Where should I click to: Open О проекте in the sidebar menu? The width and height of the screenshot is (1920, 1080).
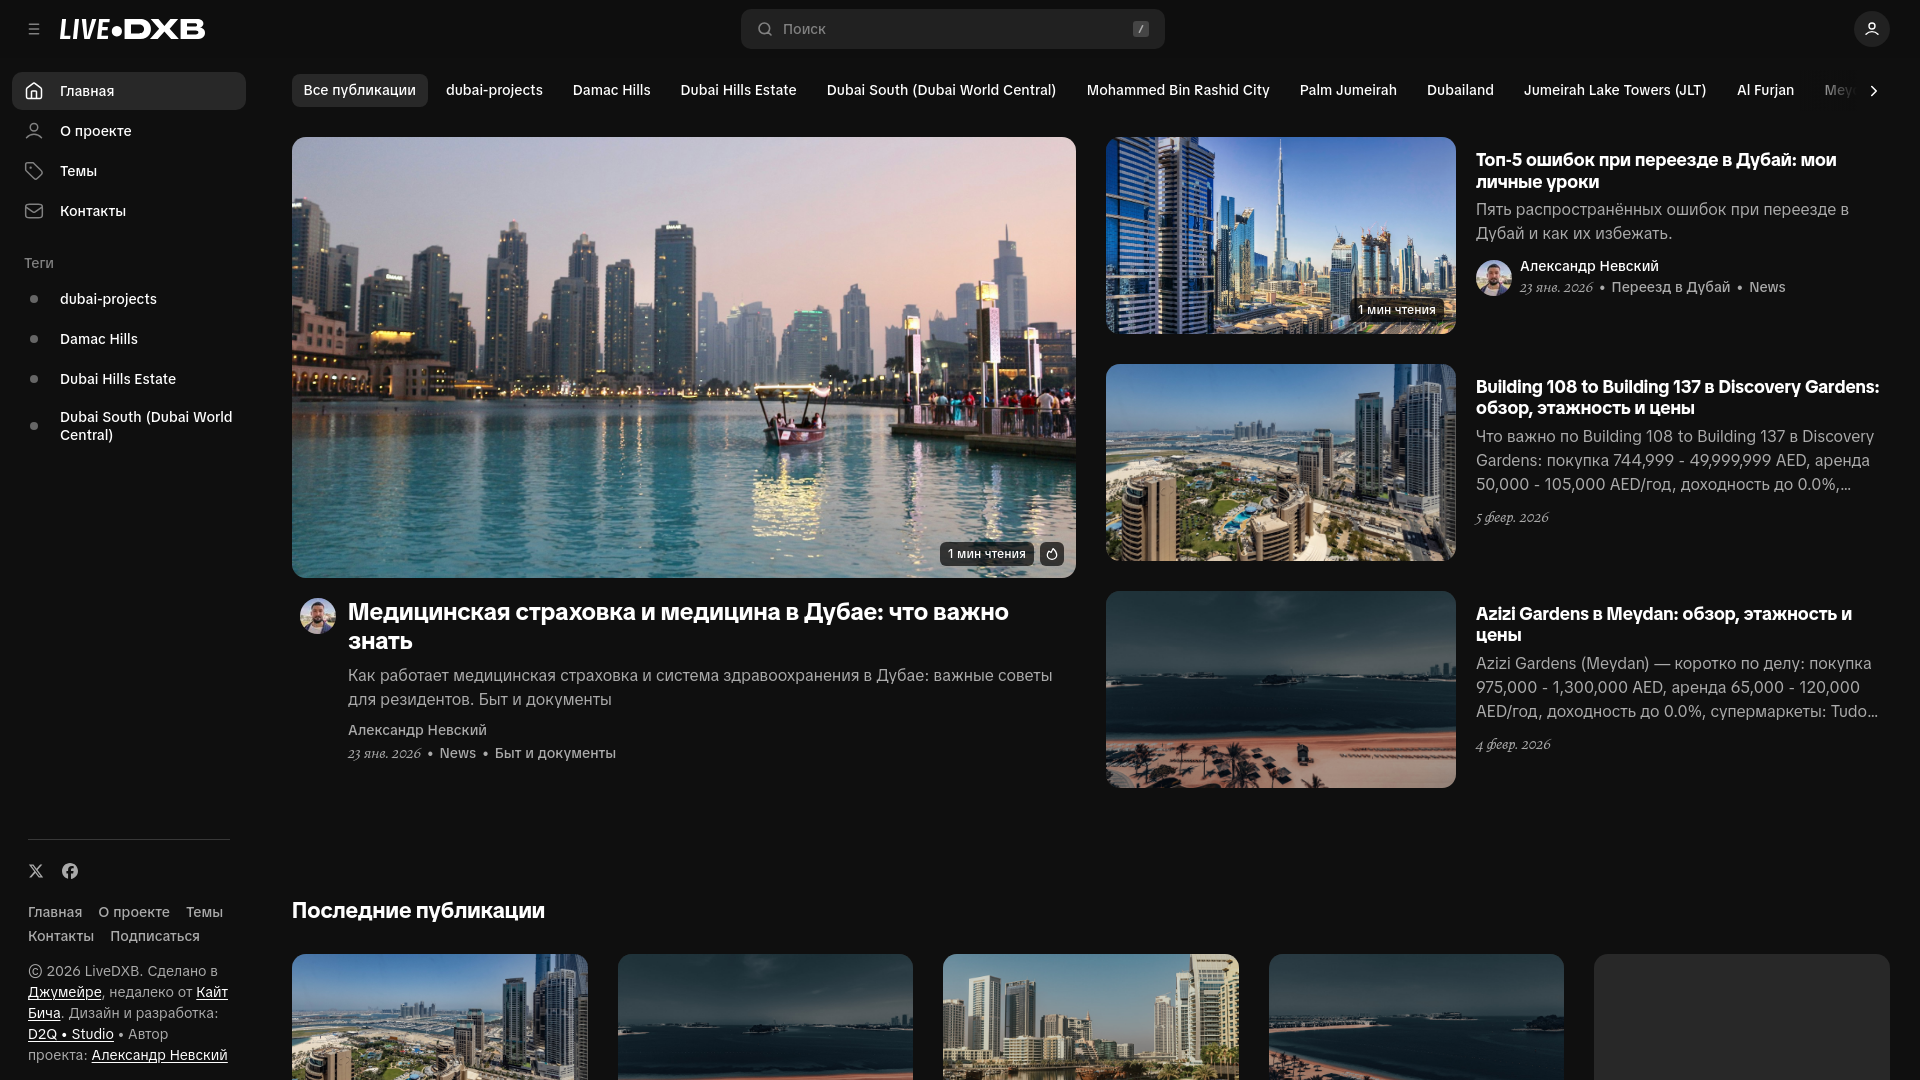pyautogui.click(x=129, y=131)
